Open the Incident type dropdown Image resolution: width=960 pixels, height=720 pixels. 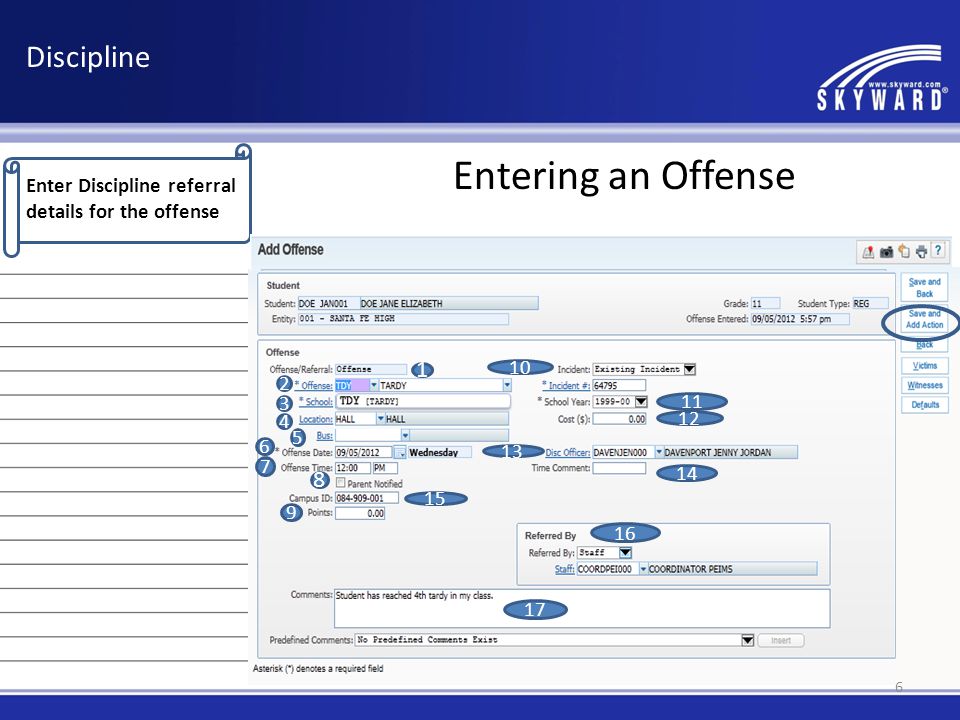click(x=689, y=369)
